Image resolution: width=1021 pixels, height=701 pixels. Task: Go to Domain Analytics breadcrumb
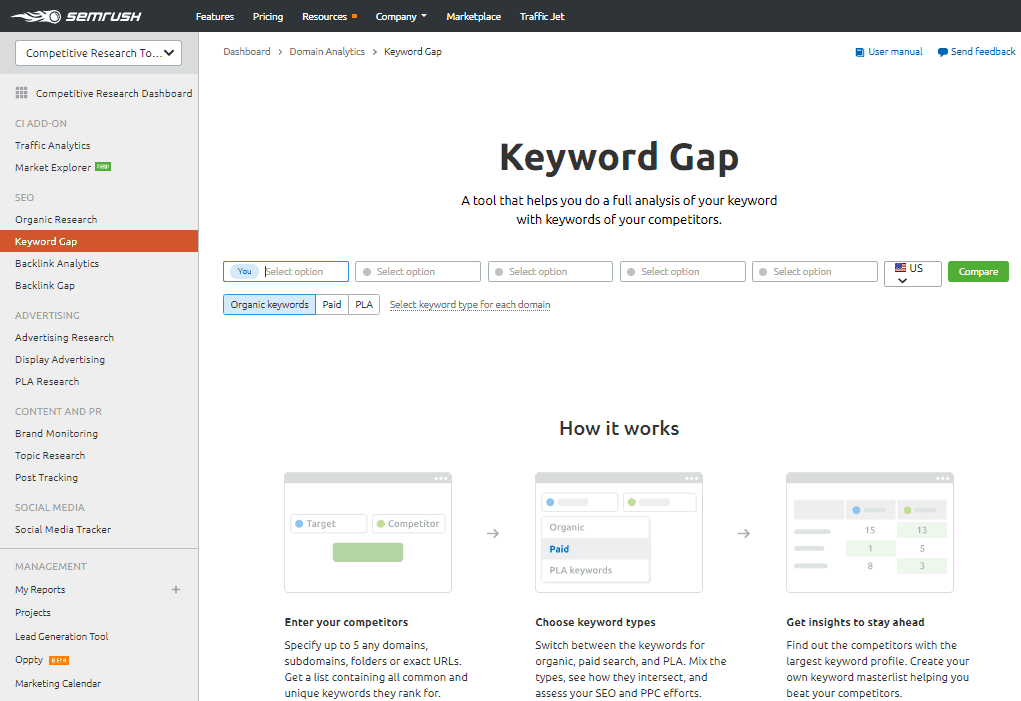(327, 51)
